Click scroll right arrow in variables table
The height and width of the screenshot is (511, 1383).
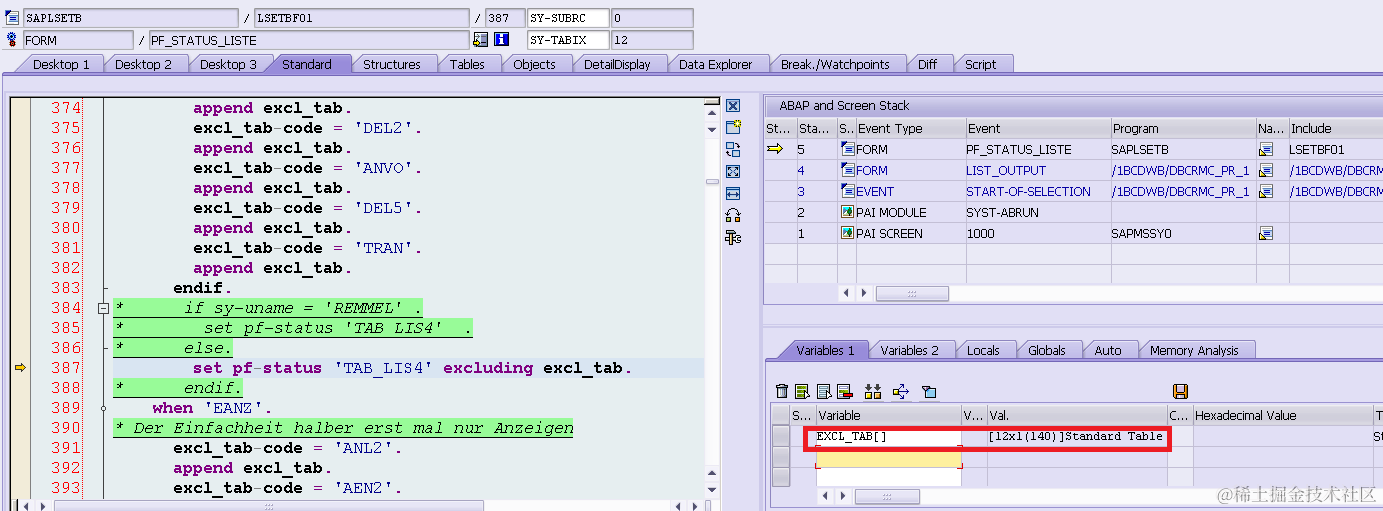click(845, 496)
